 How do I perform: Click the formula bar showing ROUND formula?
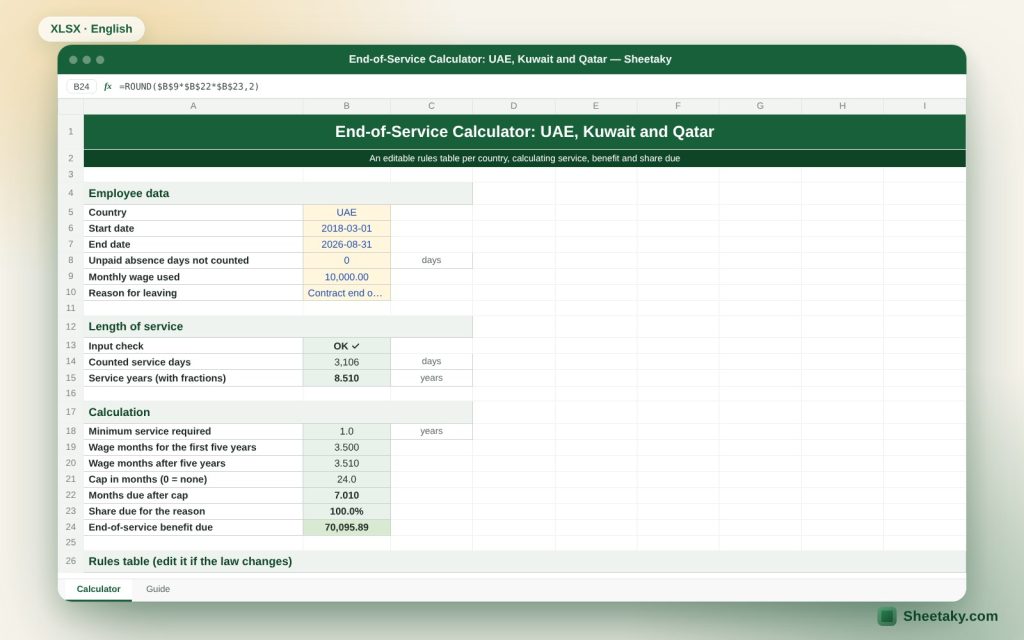pyautogui.click(x=189, y=86)
